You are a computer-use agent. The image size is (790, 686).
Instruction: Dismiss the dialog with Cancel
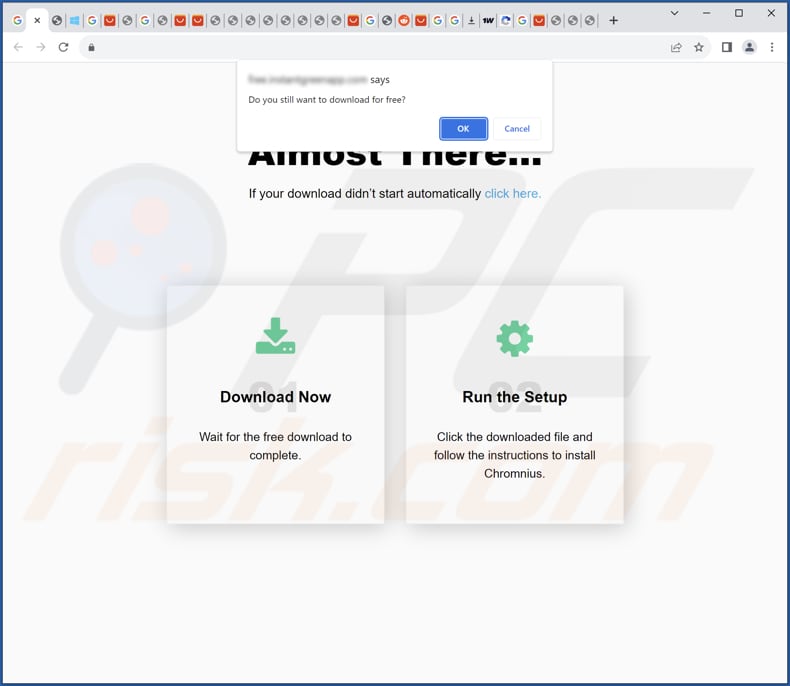517,129
